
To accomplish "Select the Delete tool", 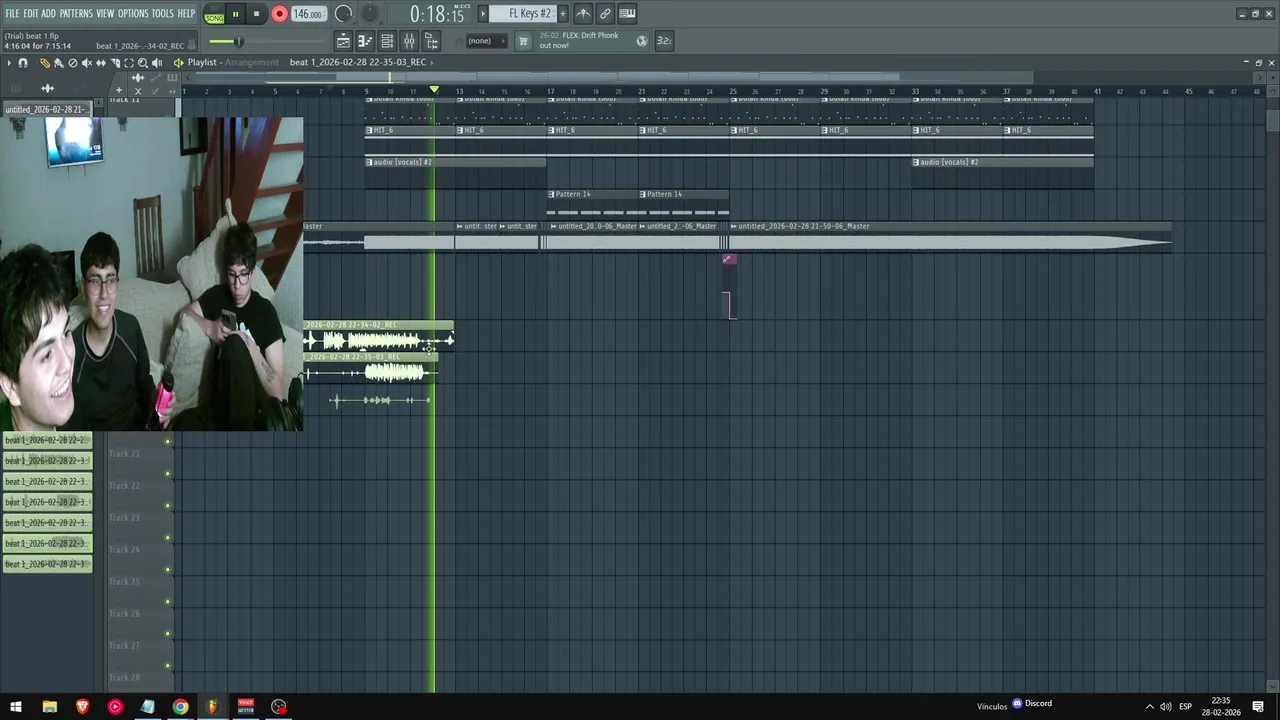I will point(73,62).
